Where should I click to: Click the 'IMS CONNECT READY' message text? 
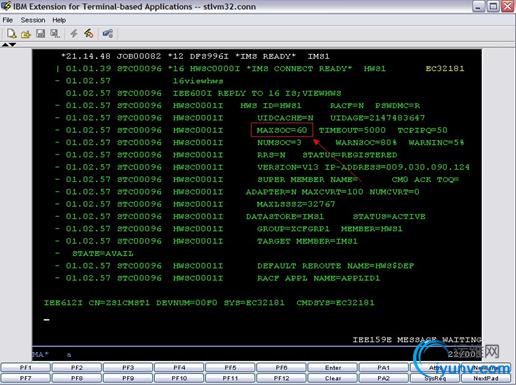[299, 68]
